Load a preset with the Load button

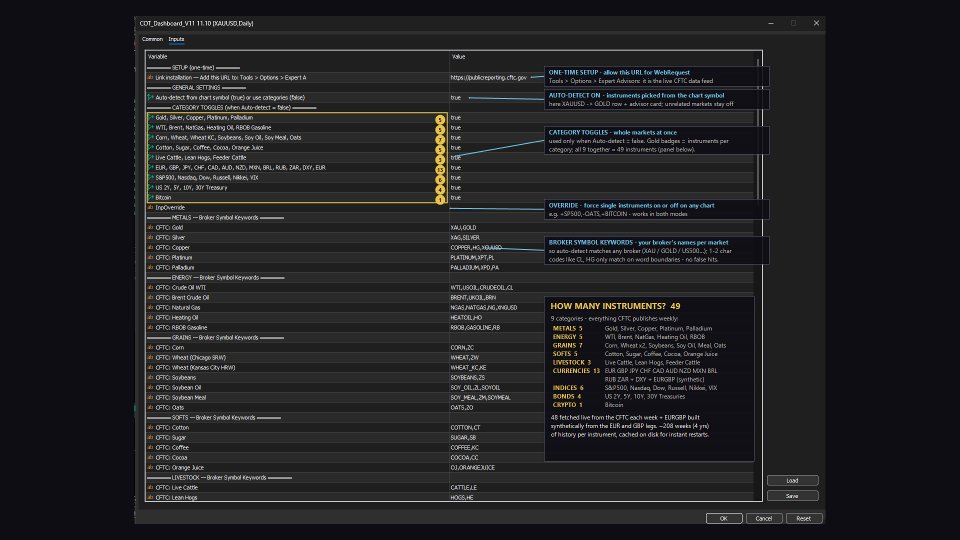coord(792,481)
